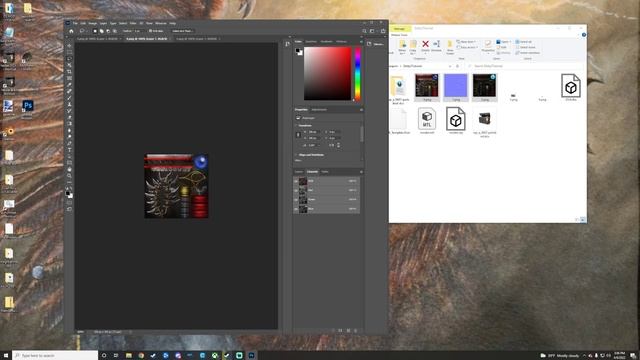This screenshot has width=640, height=360.
Task: Hide the RGB channel eye icon
Action: (x=296, y=181)
